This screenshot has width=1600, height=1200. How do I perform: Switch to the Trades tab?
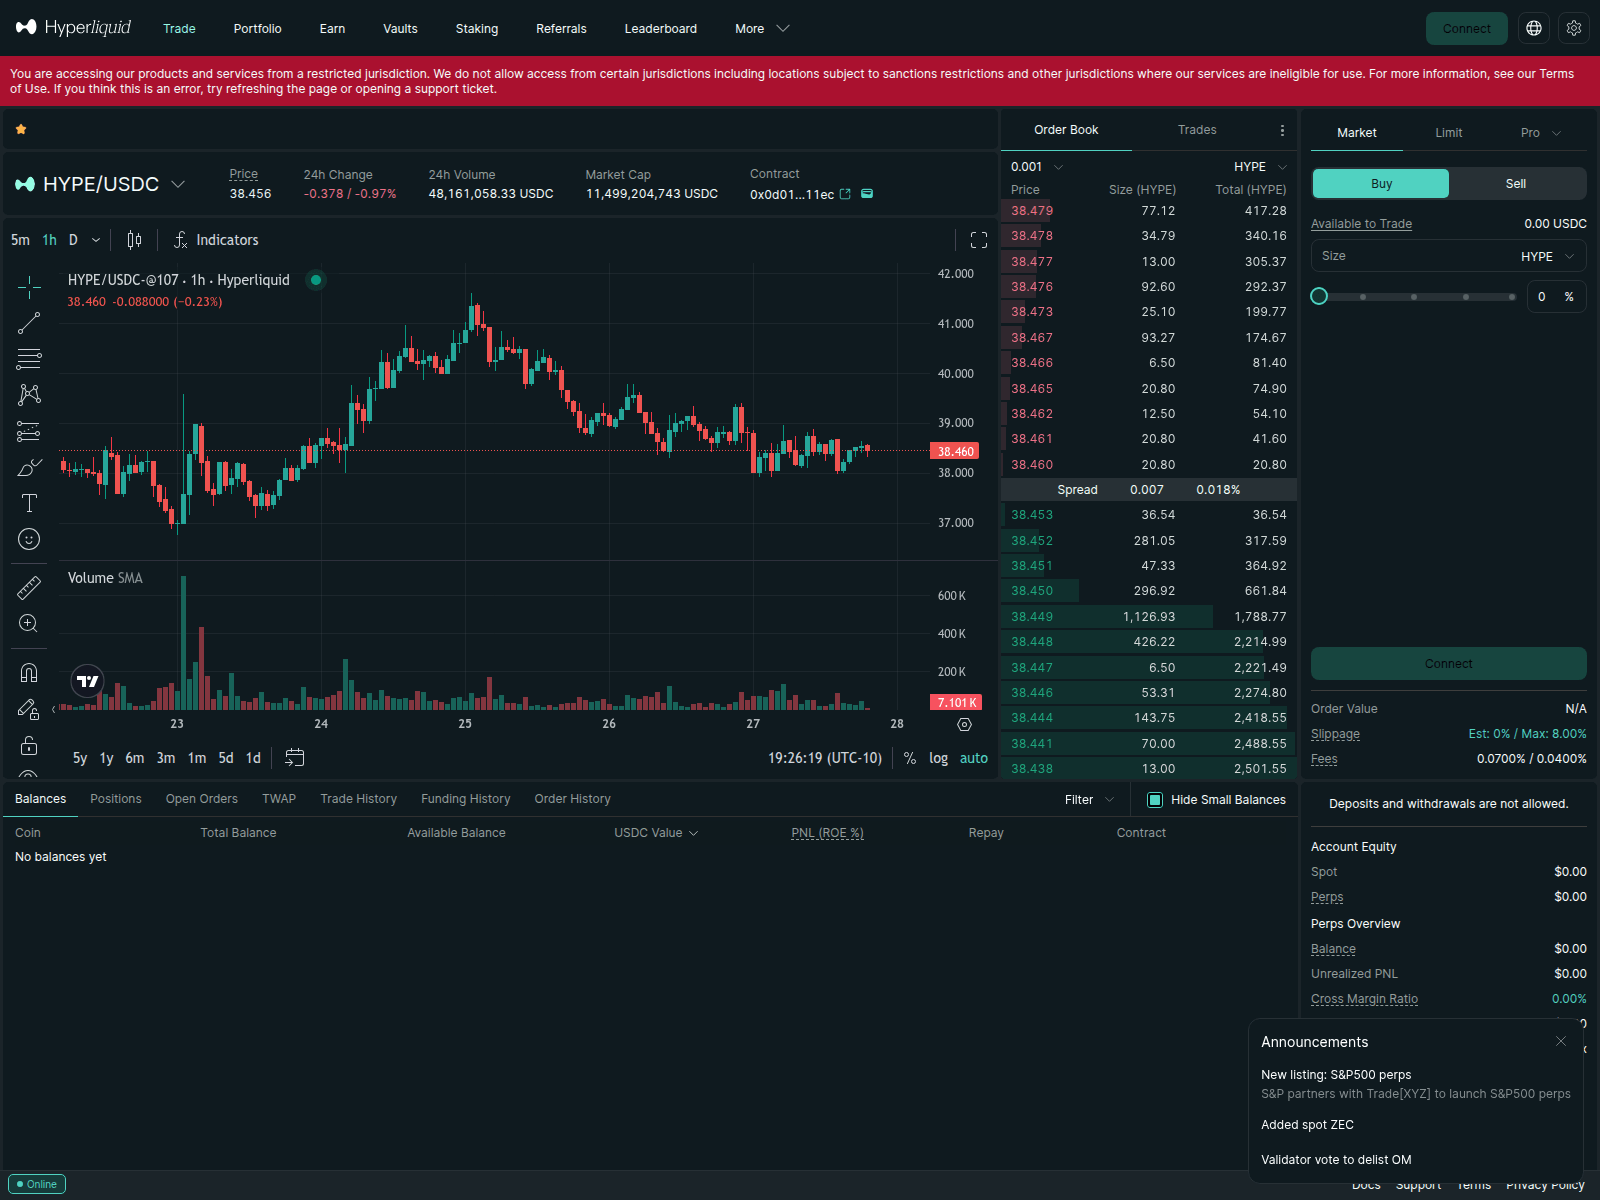pyautogui.click(x=1197, y=130)
